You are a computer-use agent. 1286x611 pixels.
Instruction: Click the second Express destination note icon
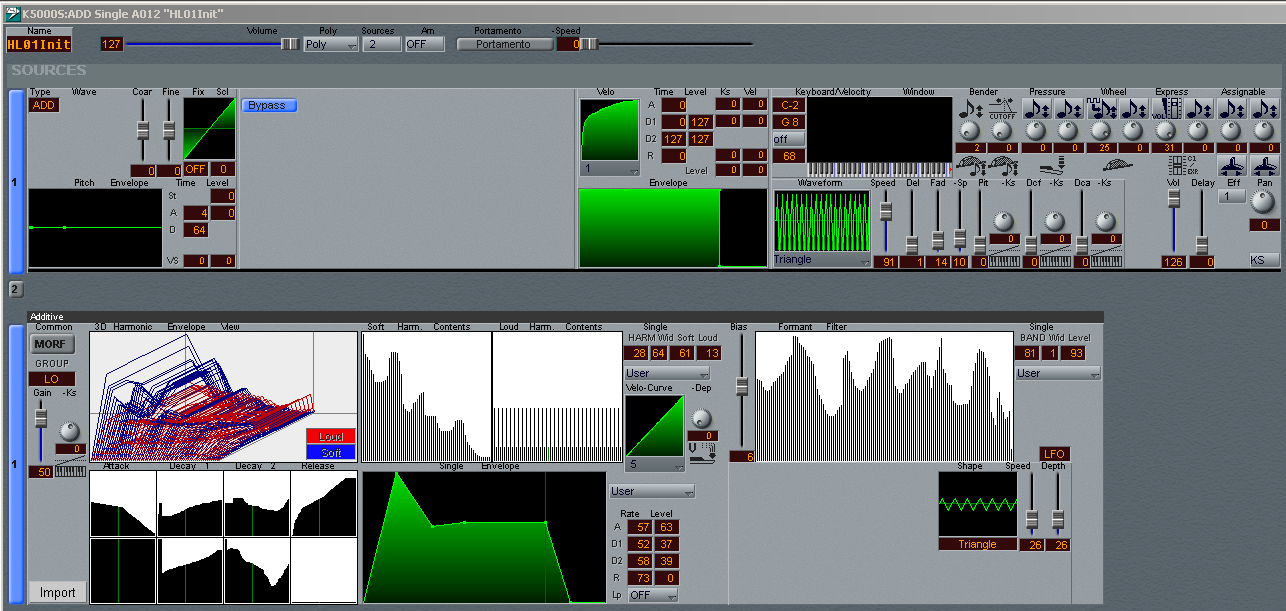(x=1200, y=108)
